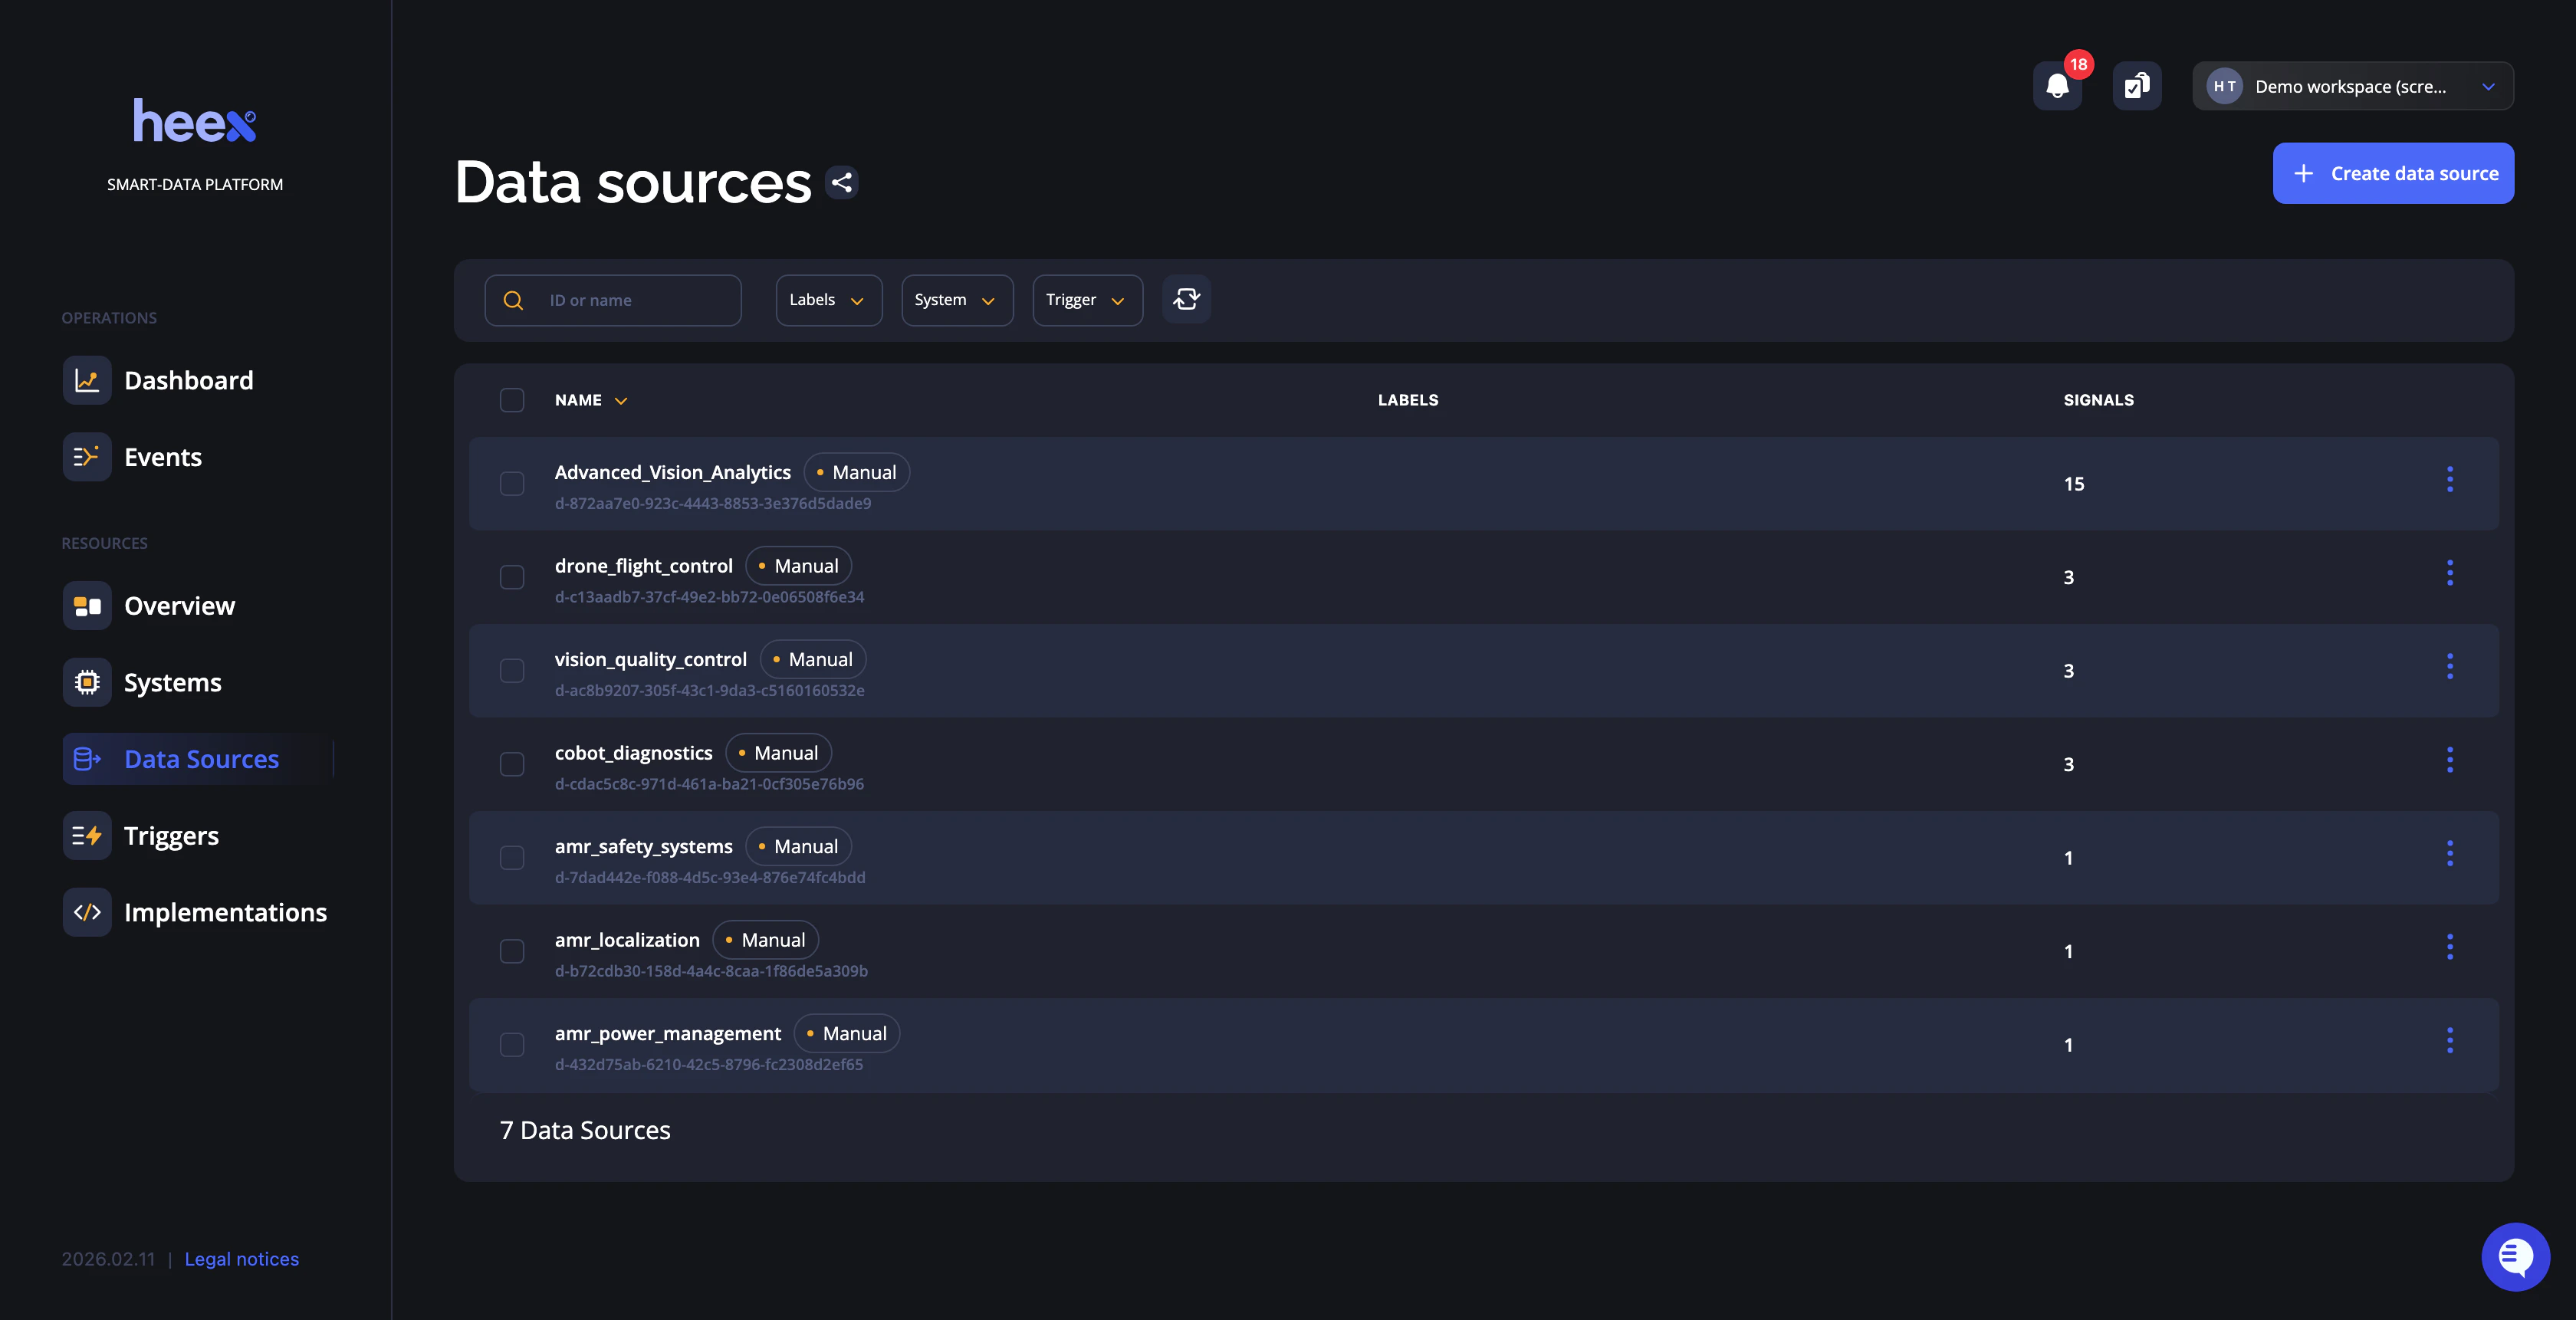
Task: Open the System filter dropdown
Action: click(x=956, y=300)
